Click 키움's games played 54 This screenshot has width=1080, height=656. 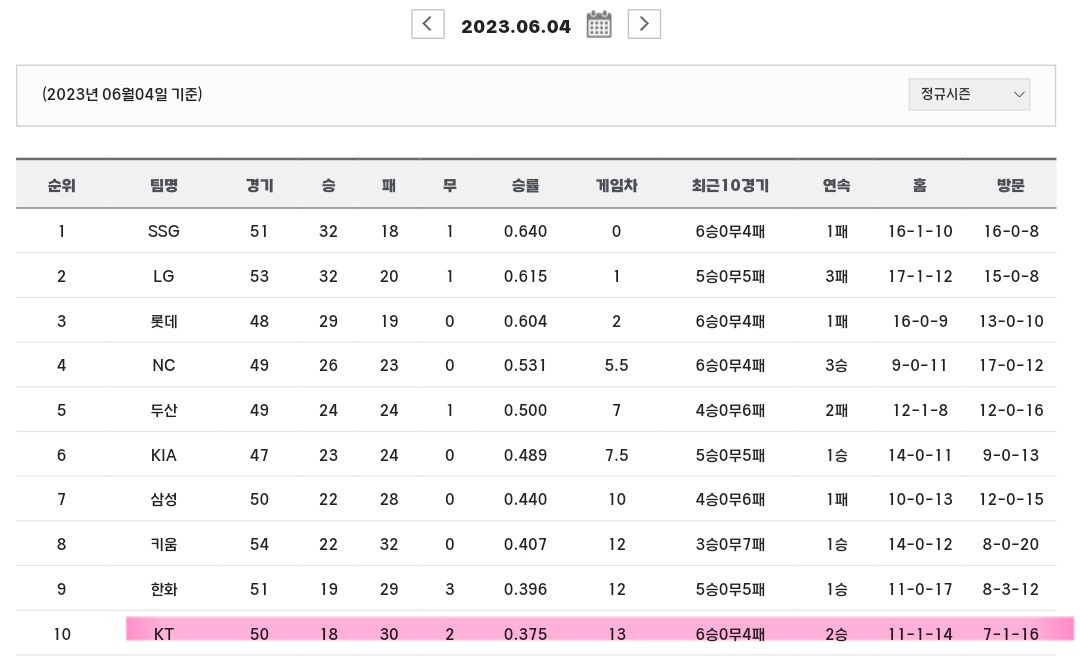tap(260, 544)
